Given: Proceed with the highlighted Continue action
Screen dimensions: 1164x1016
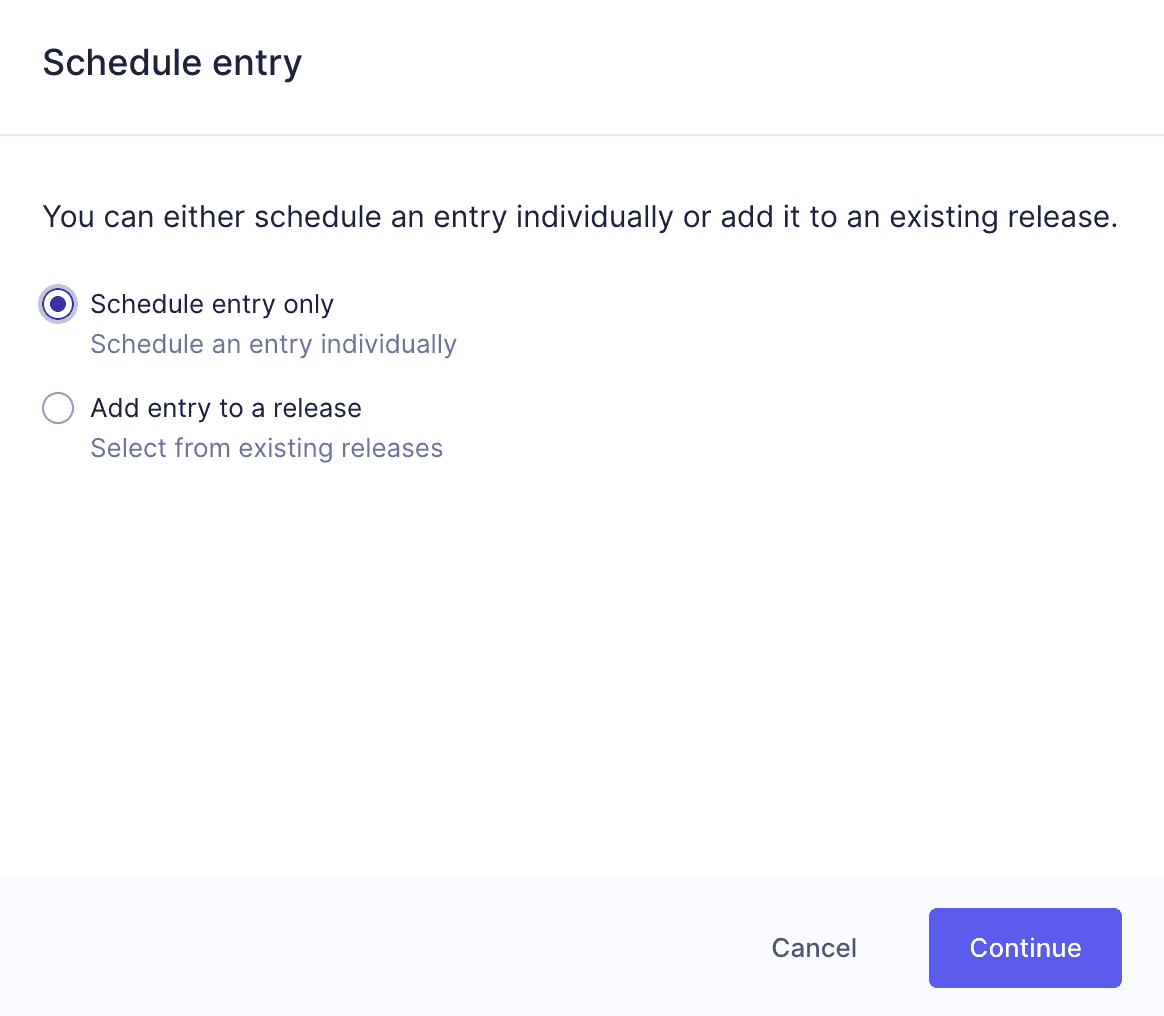Looking at the screenshot, I should click(1024, 947).
